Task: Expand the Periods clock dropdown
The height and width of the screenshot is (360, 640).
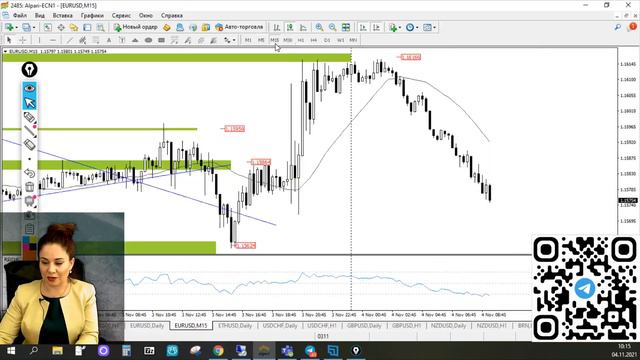Action: point(417,27)
